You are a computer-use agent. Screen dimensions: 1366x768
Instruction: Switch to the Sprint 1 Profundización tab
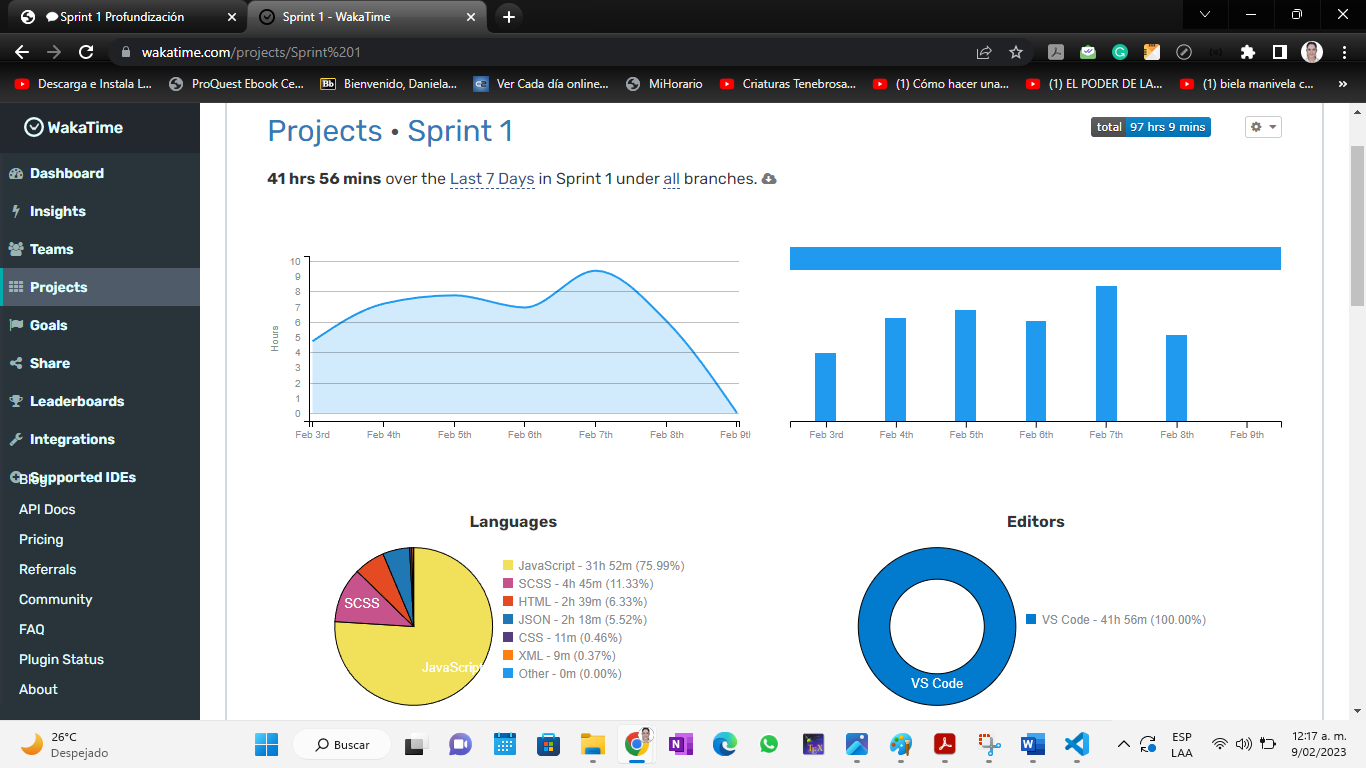click(x=120, y=16)
